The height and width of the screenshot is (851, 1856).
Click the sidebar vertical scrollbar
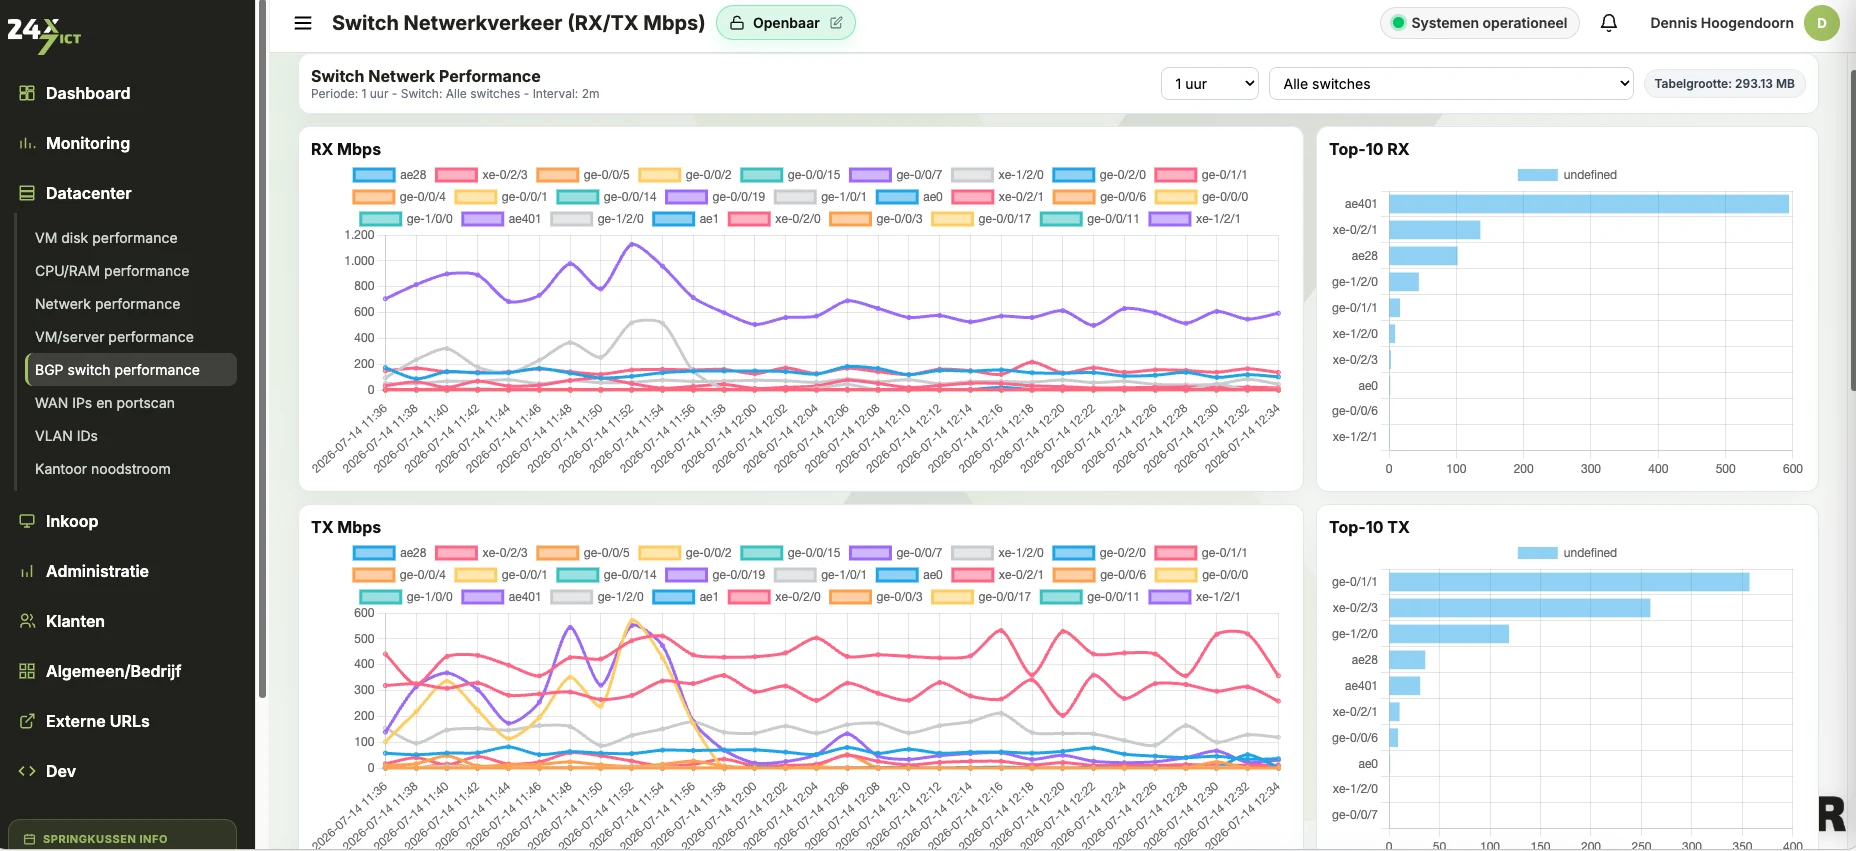pos(262,350)
